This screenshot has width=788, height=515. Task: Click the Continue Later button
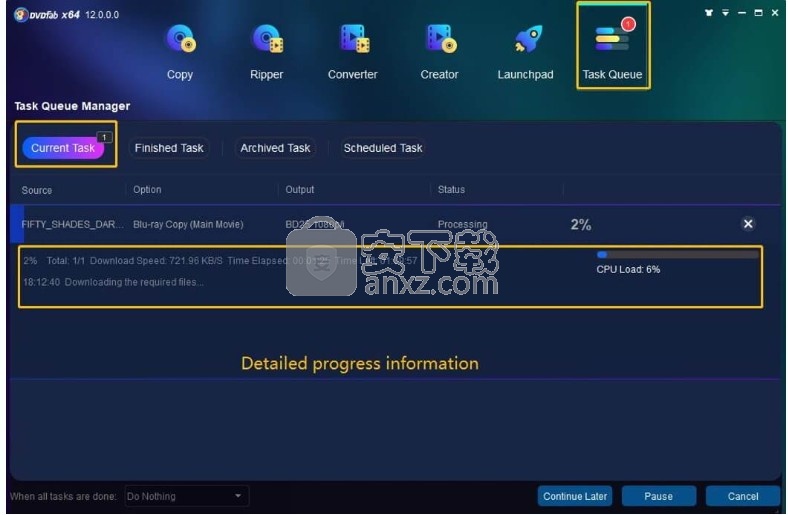coord(575,496)
